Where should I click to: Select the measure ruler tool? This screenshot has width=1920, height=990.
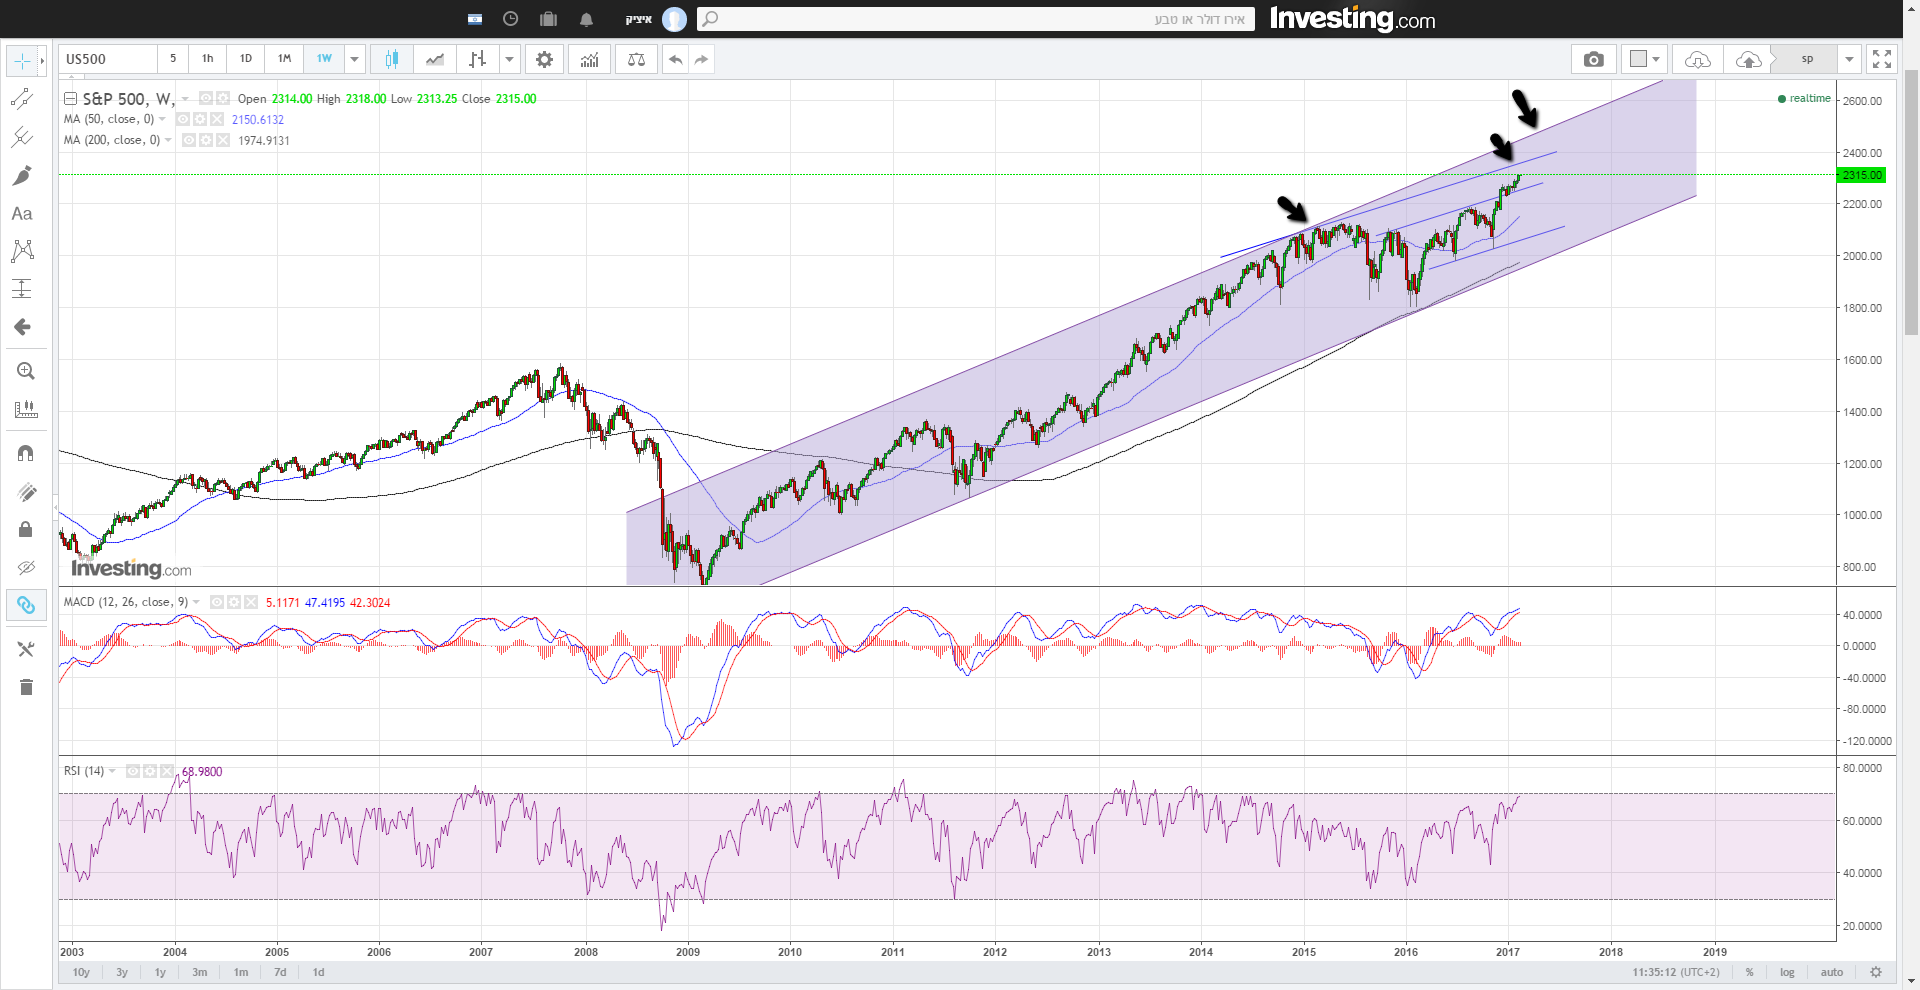[x=26, y=409]
